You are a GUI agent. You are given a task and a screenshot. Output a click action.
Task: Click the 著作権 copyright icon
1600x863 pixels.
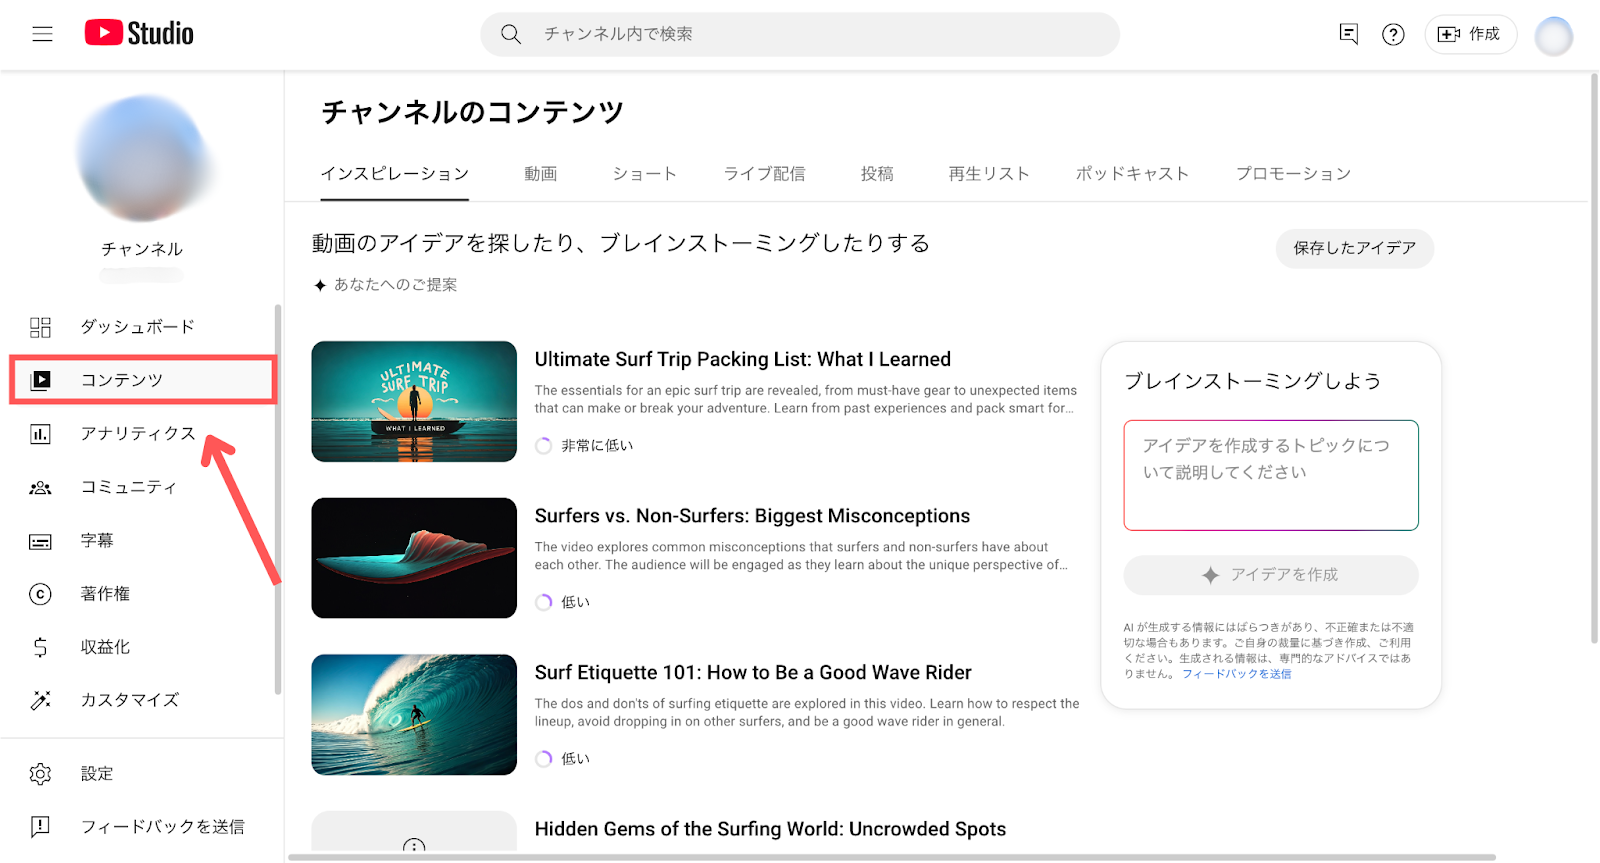coord(40,594)
